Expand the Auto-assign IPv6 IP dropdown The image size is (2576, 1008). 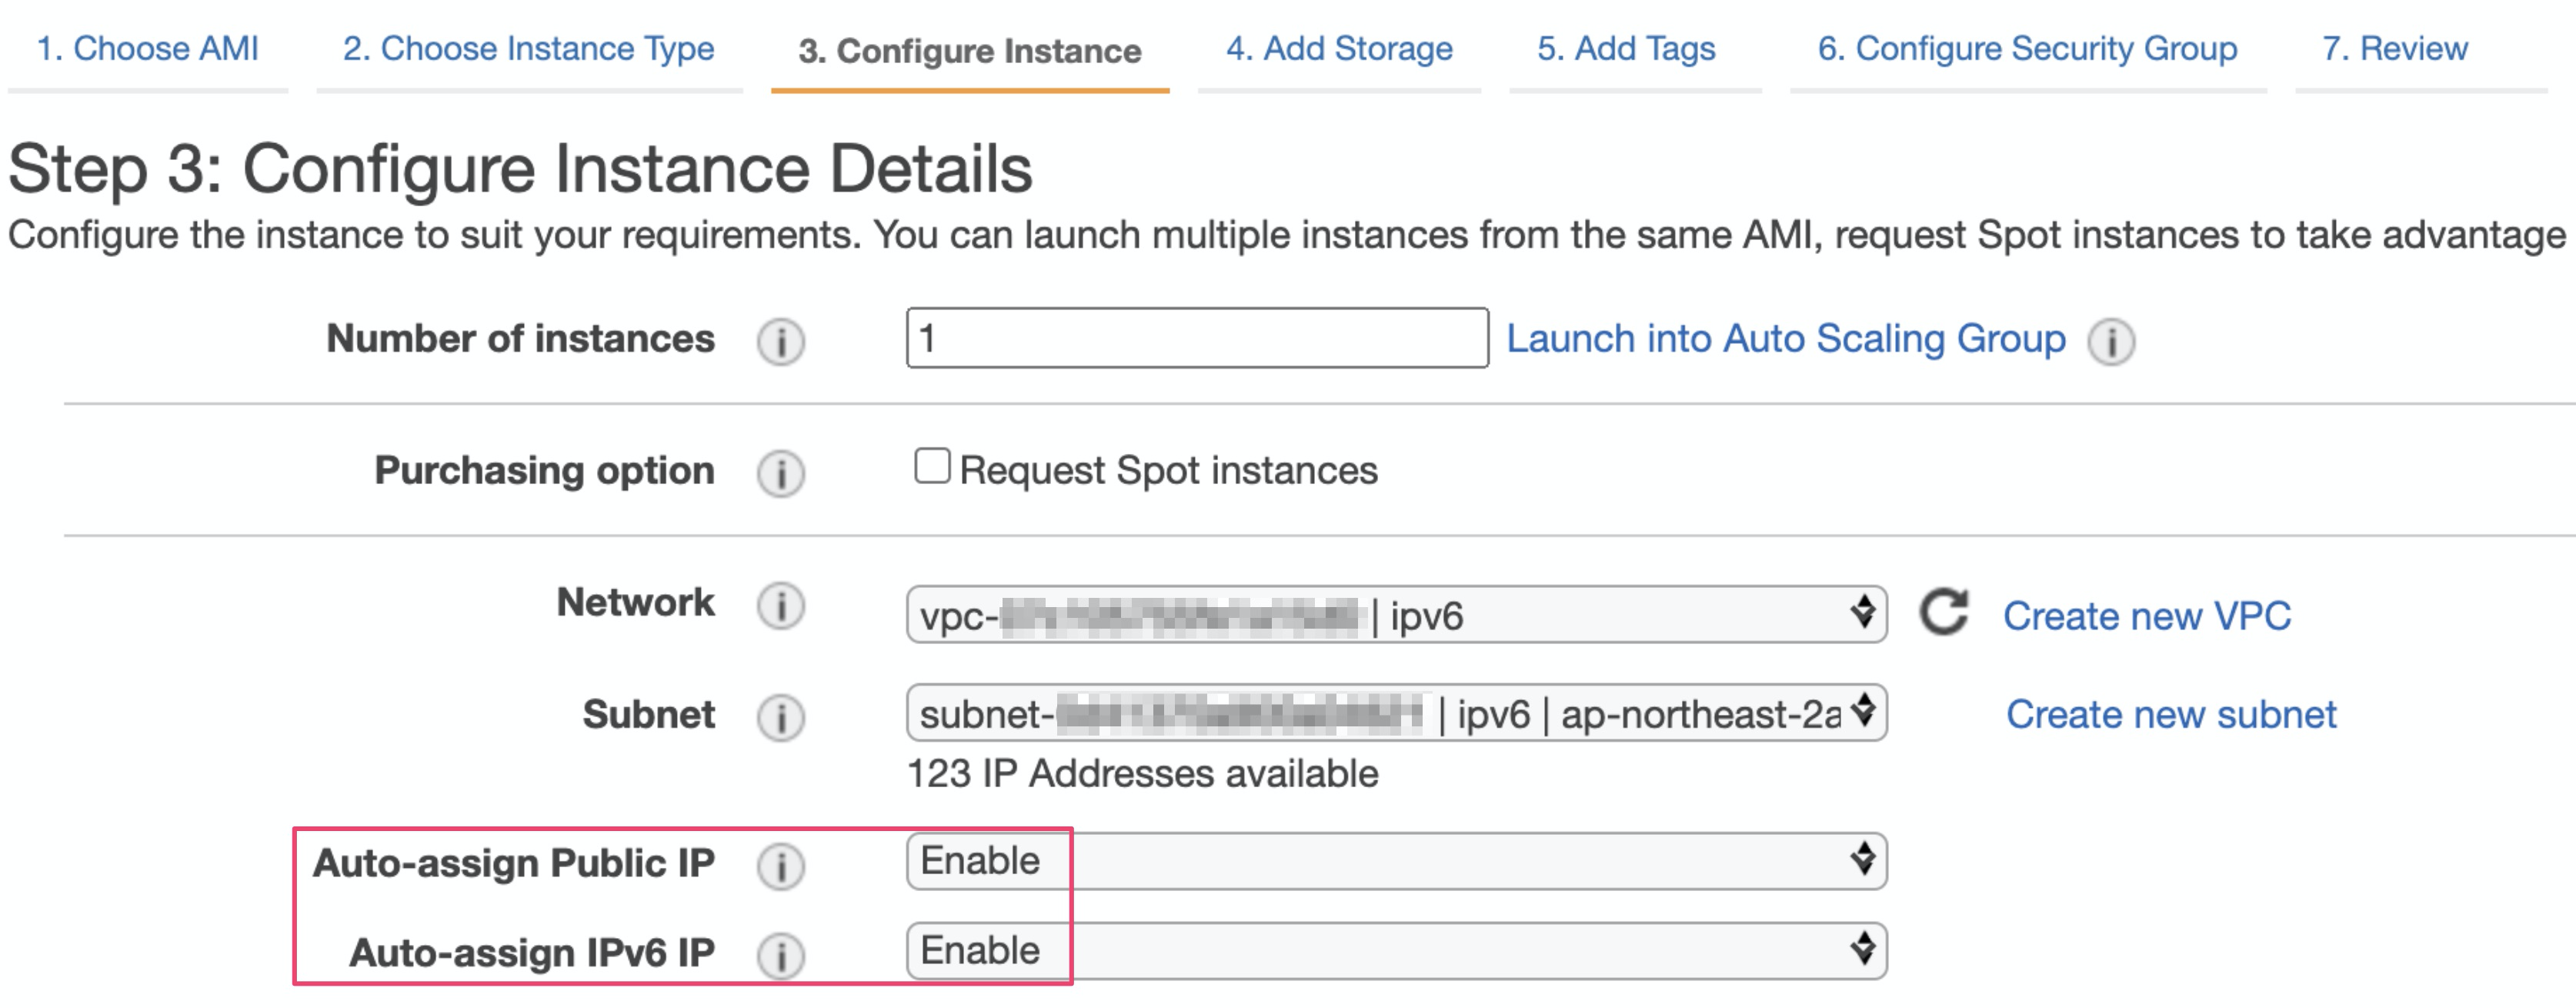[1396, 951]
